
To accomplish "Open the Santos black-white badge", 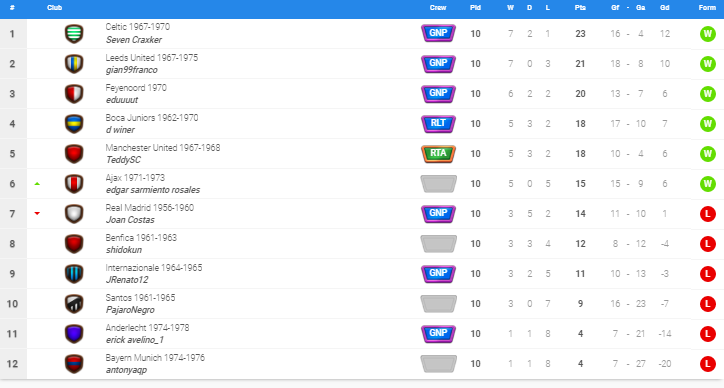I will click(74, 304).
